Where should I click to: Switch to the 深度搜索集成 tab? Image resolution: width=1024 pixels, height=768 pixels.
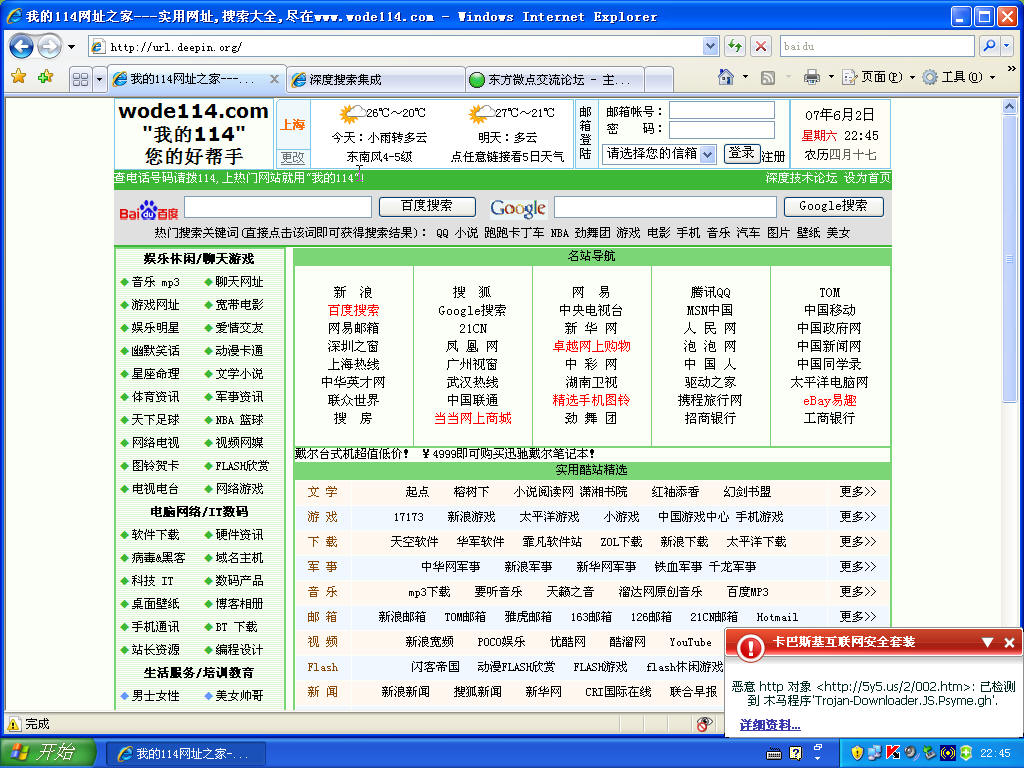pos(376,80)
